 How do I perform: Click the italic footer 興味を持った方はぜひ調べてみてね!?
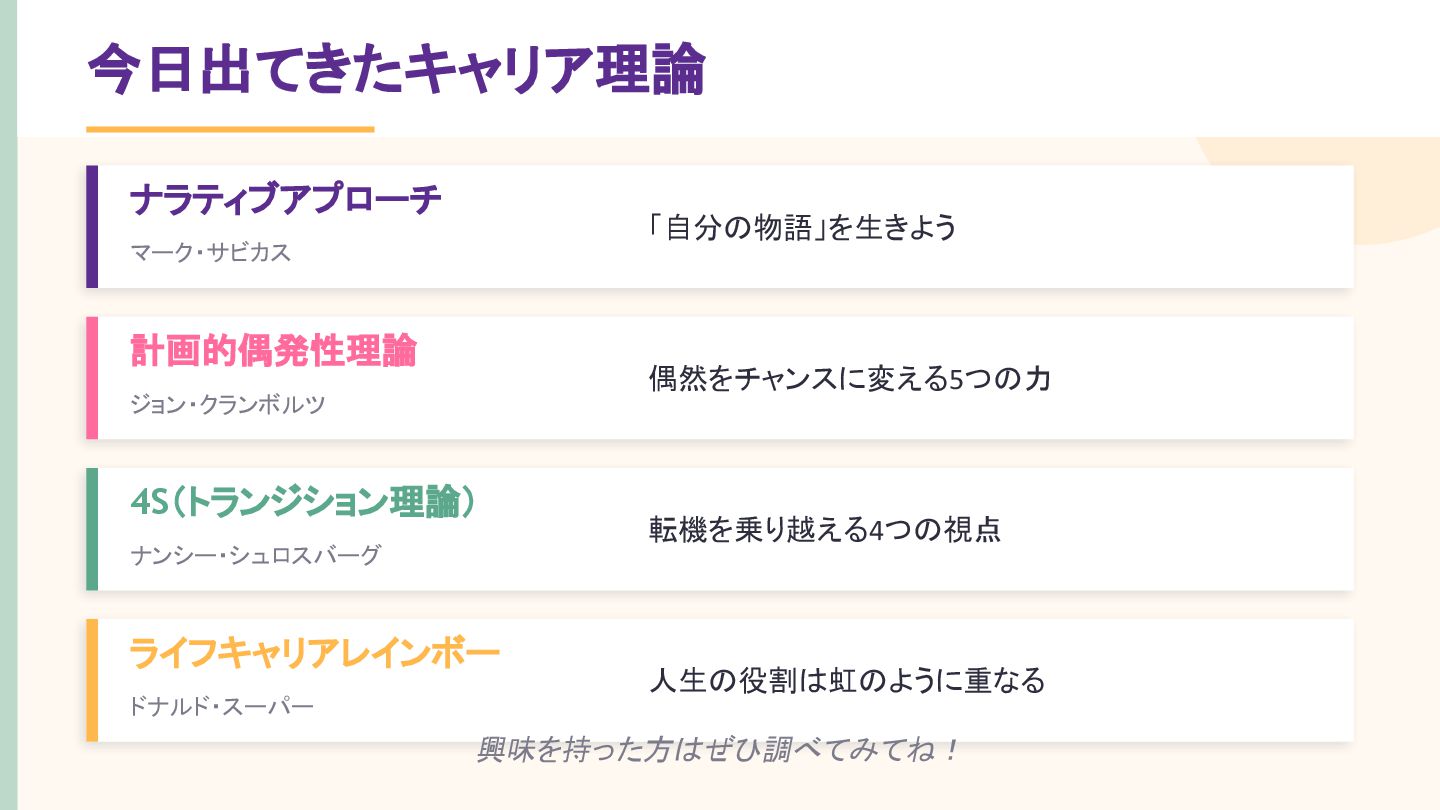(717, 750)
